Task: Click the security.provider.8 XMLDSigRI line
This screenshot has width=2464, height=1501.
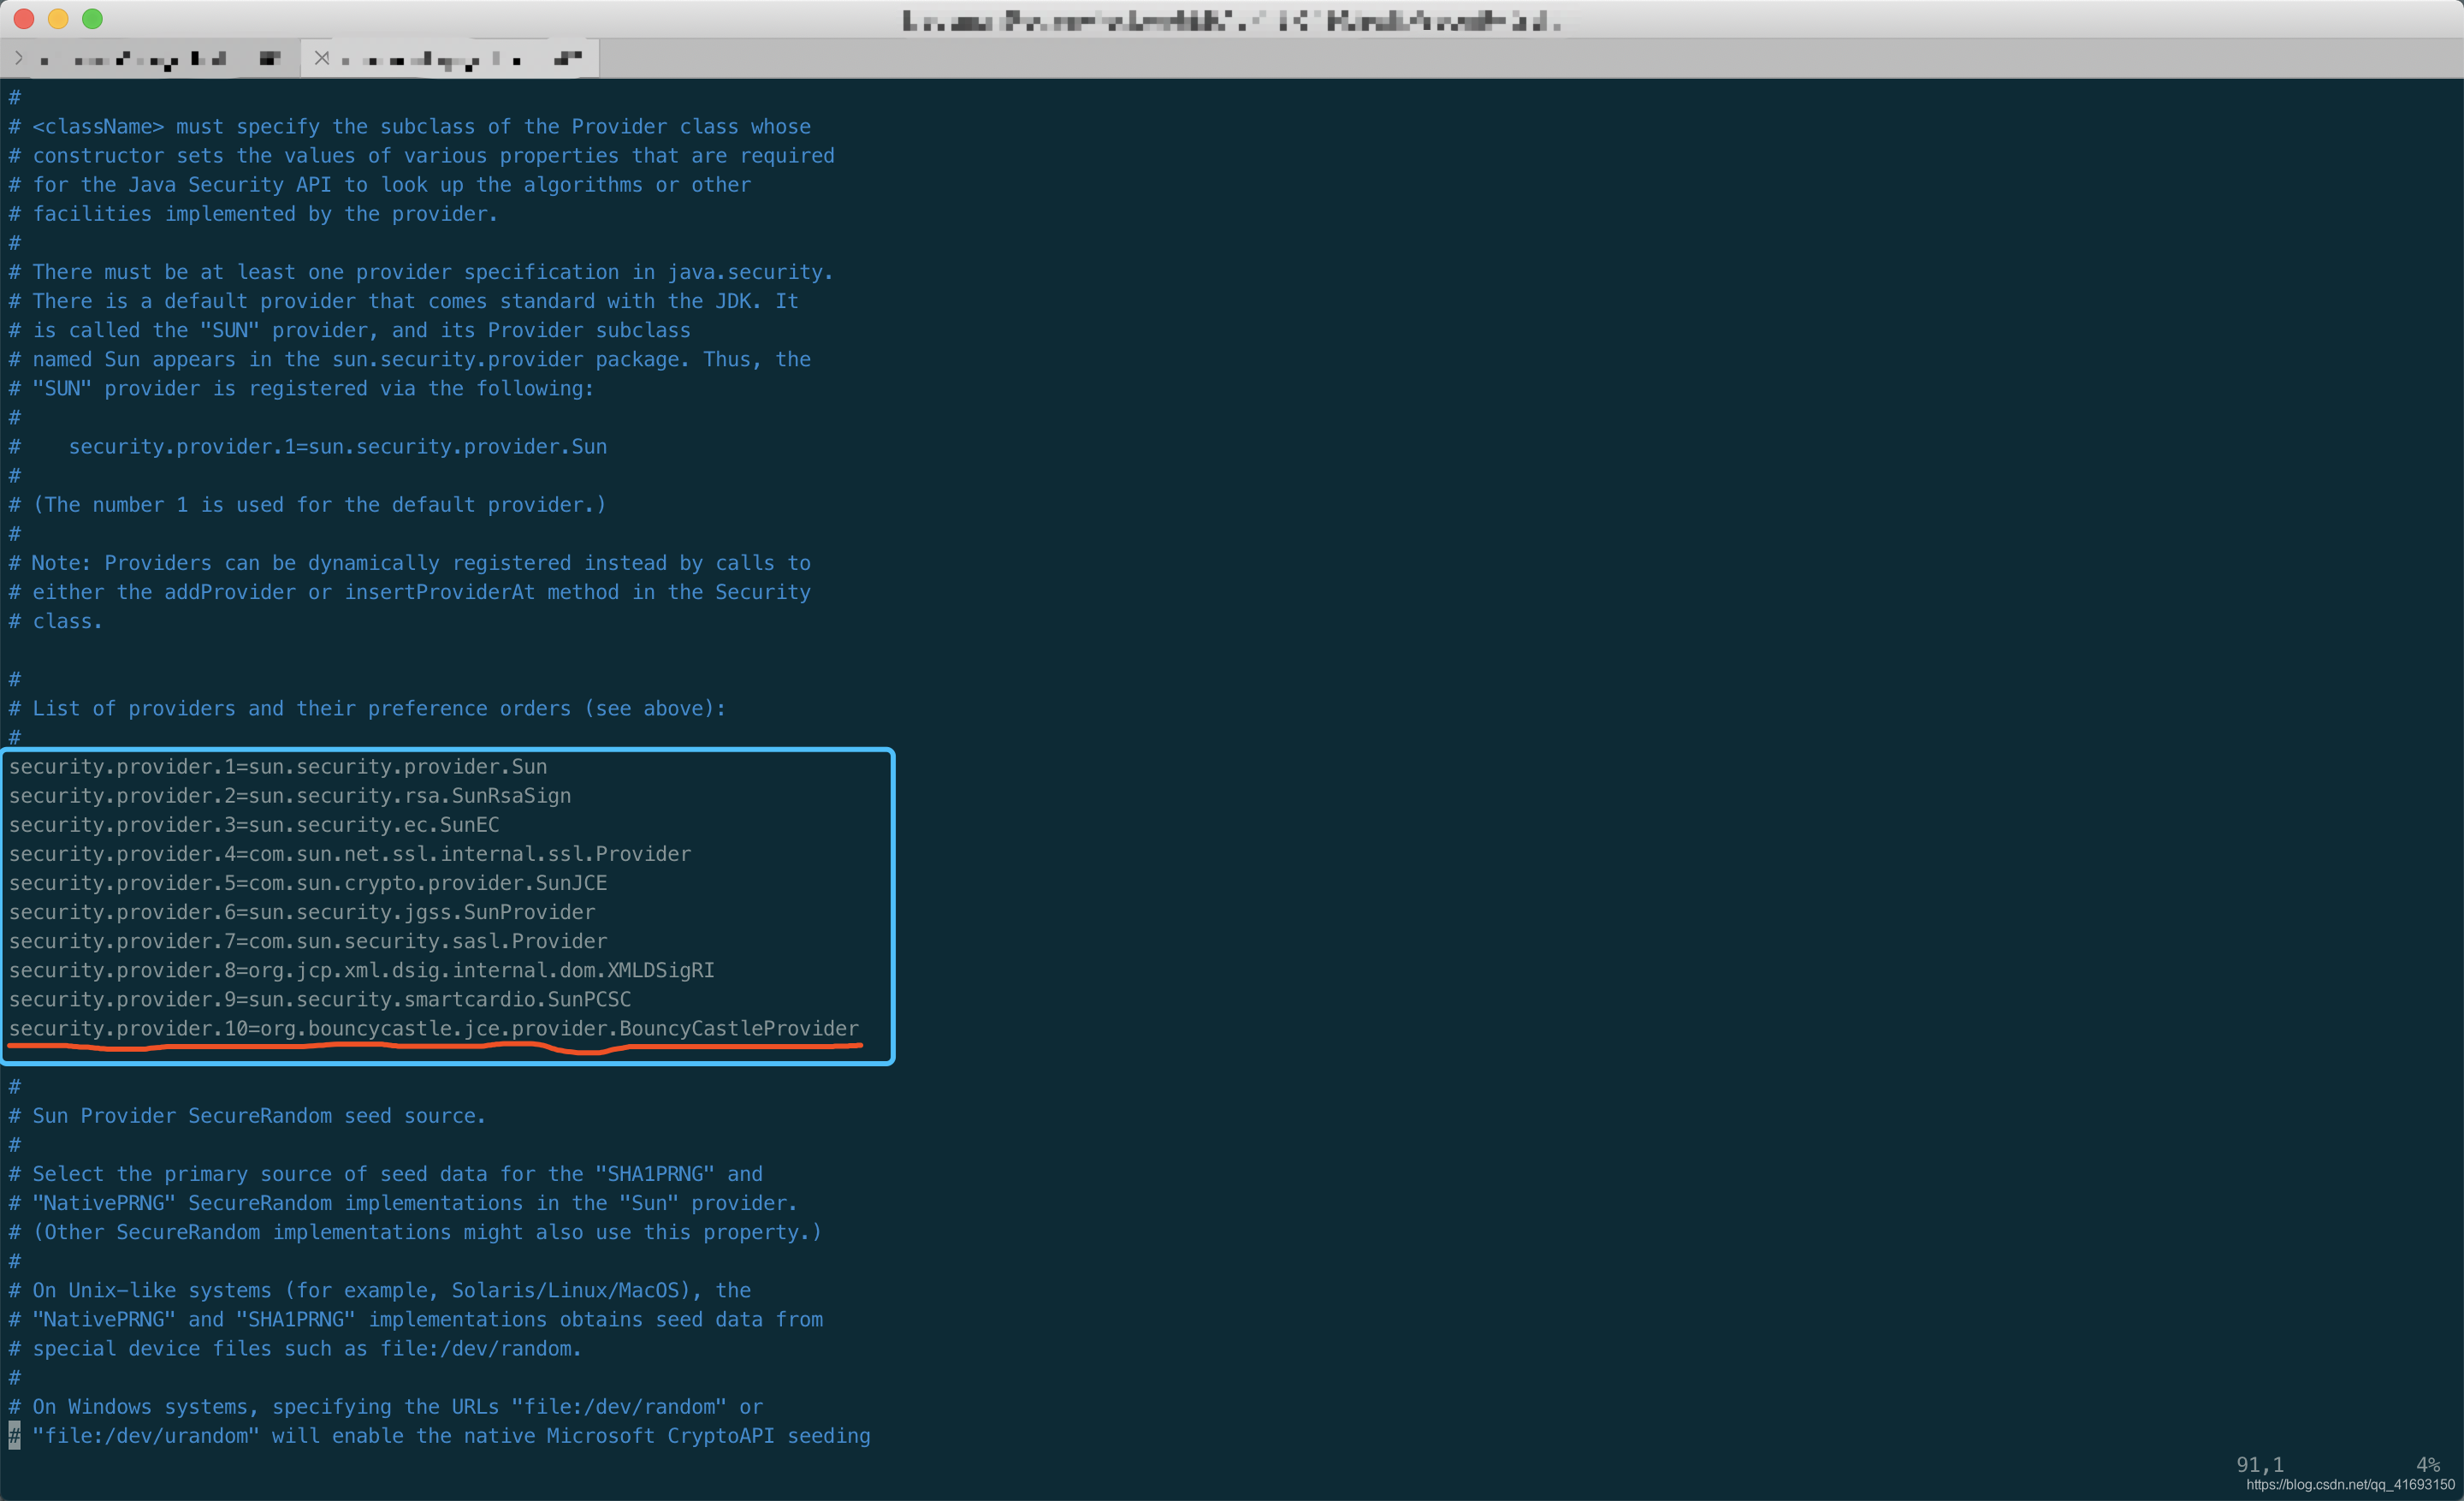Action: pos(362,970)
